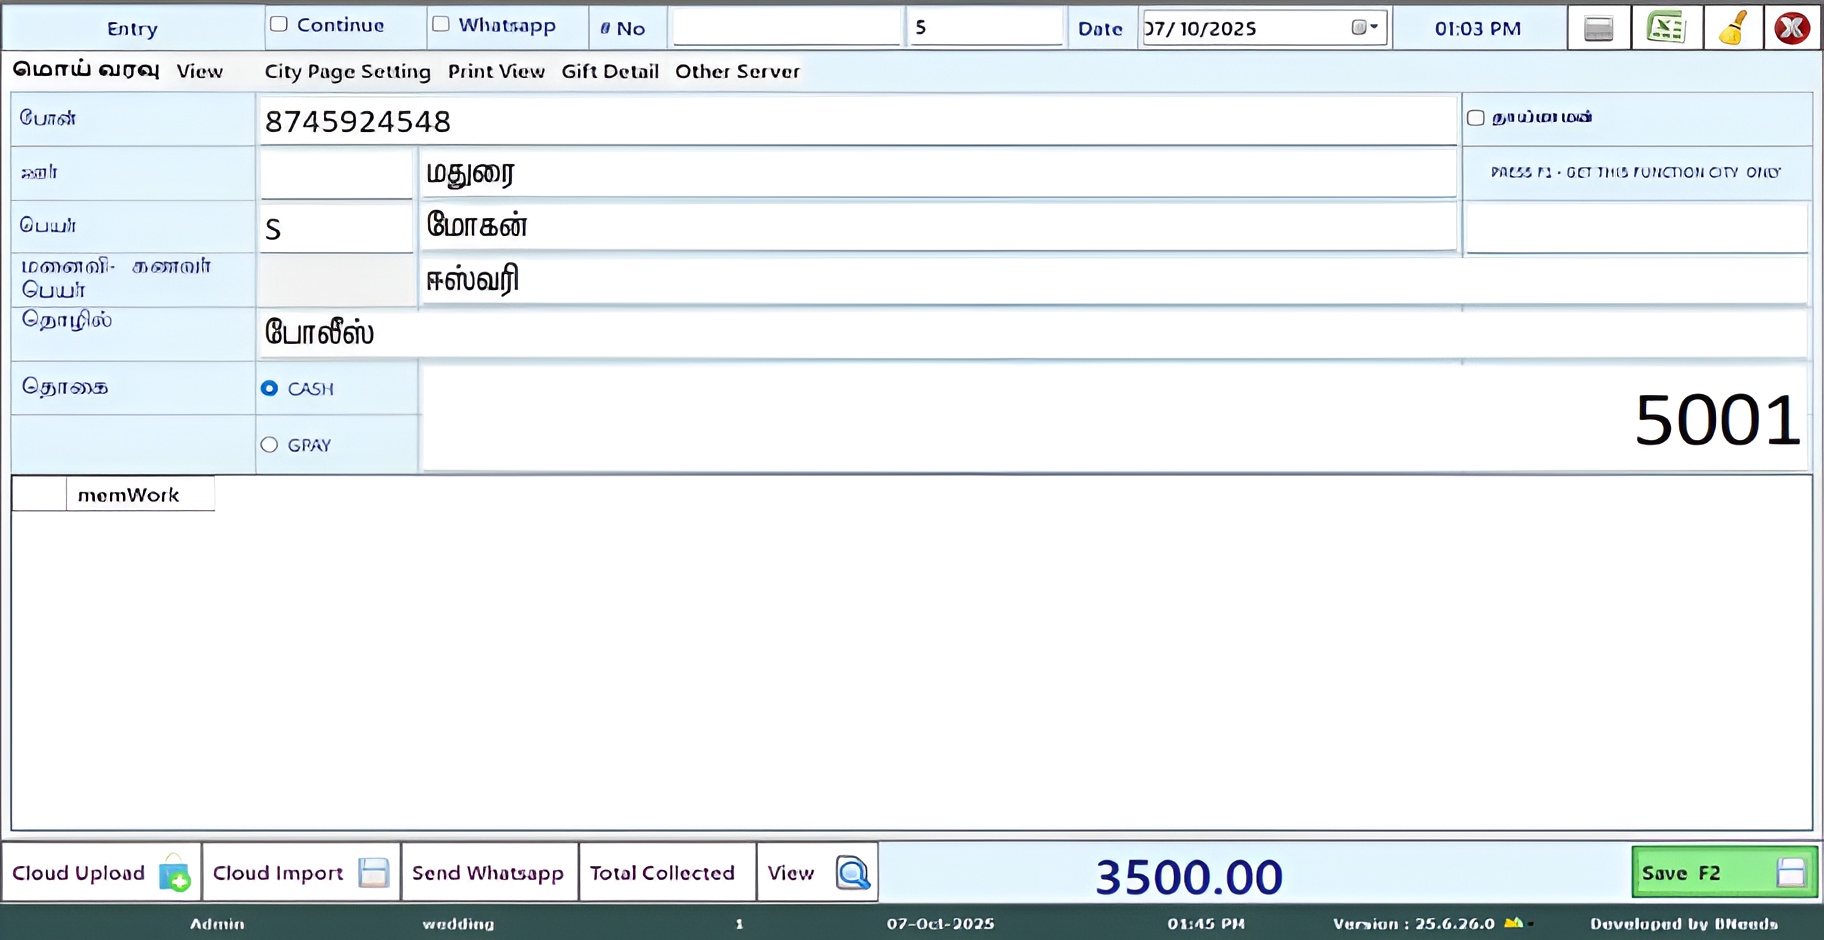The height and width of the screenshot is (940, 1824).
Task: Open the Gift Detail menu
Action: click(609, 71)
